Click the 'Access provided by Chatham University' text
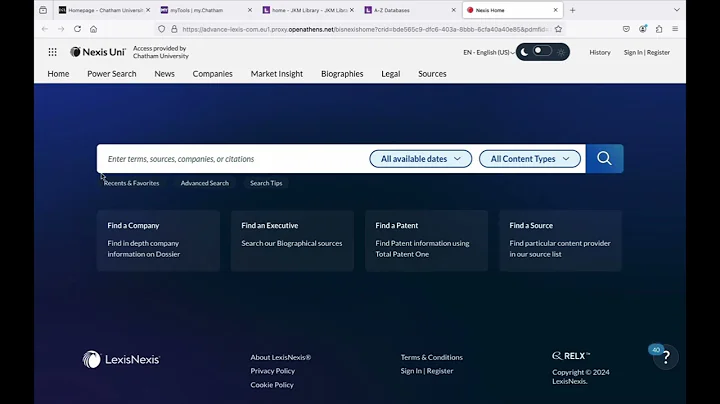Screen dimensions: 720x404 click(161, 52)
